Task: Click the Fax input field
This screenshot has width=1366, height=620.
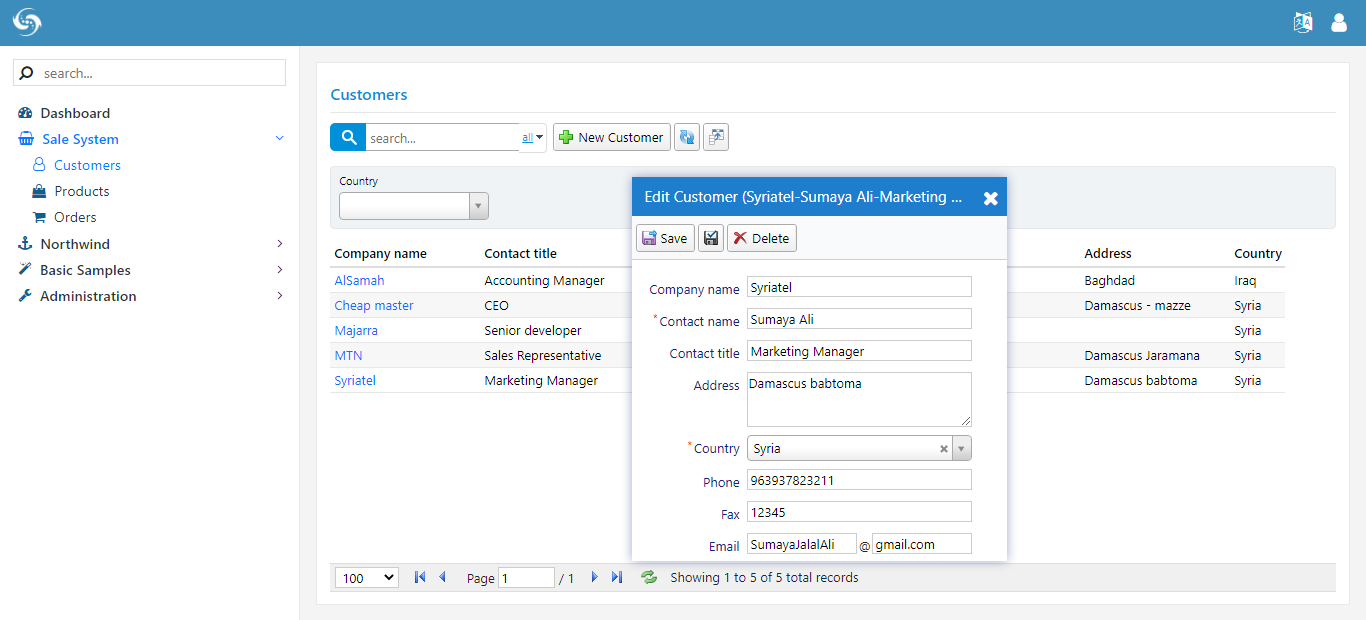Action: (x=859, y=512)
